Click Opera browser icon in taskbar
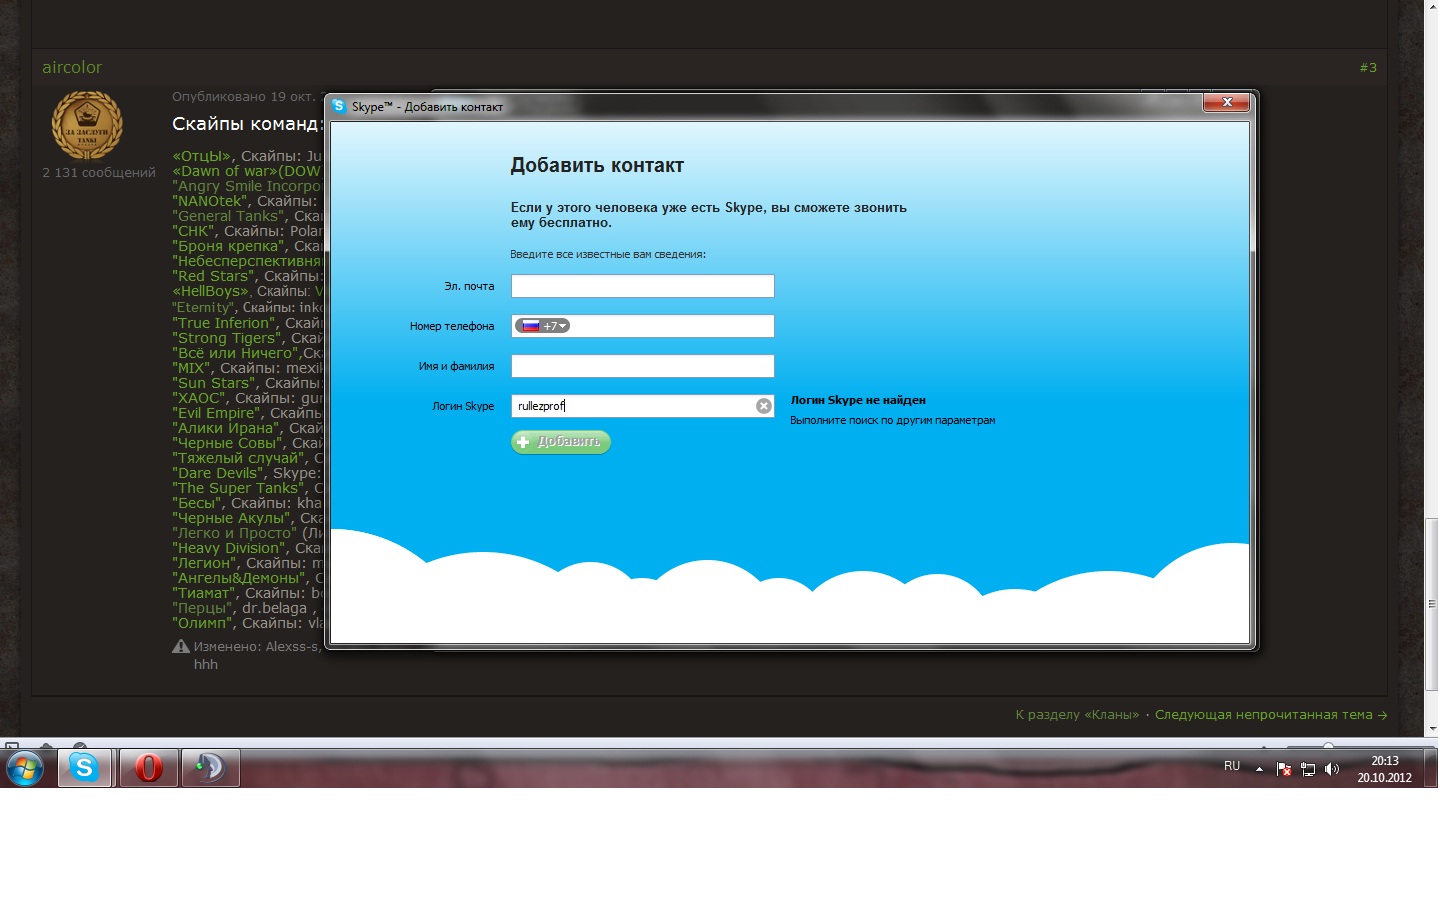Image resolution: width=1440 pixels, height=900 pixels. point(148,768)
